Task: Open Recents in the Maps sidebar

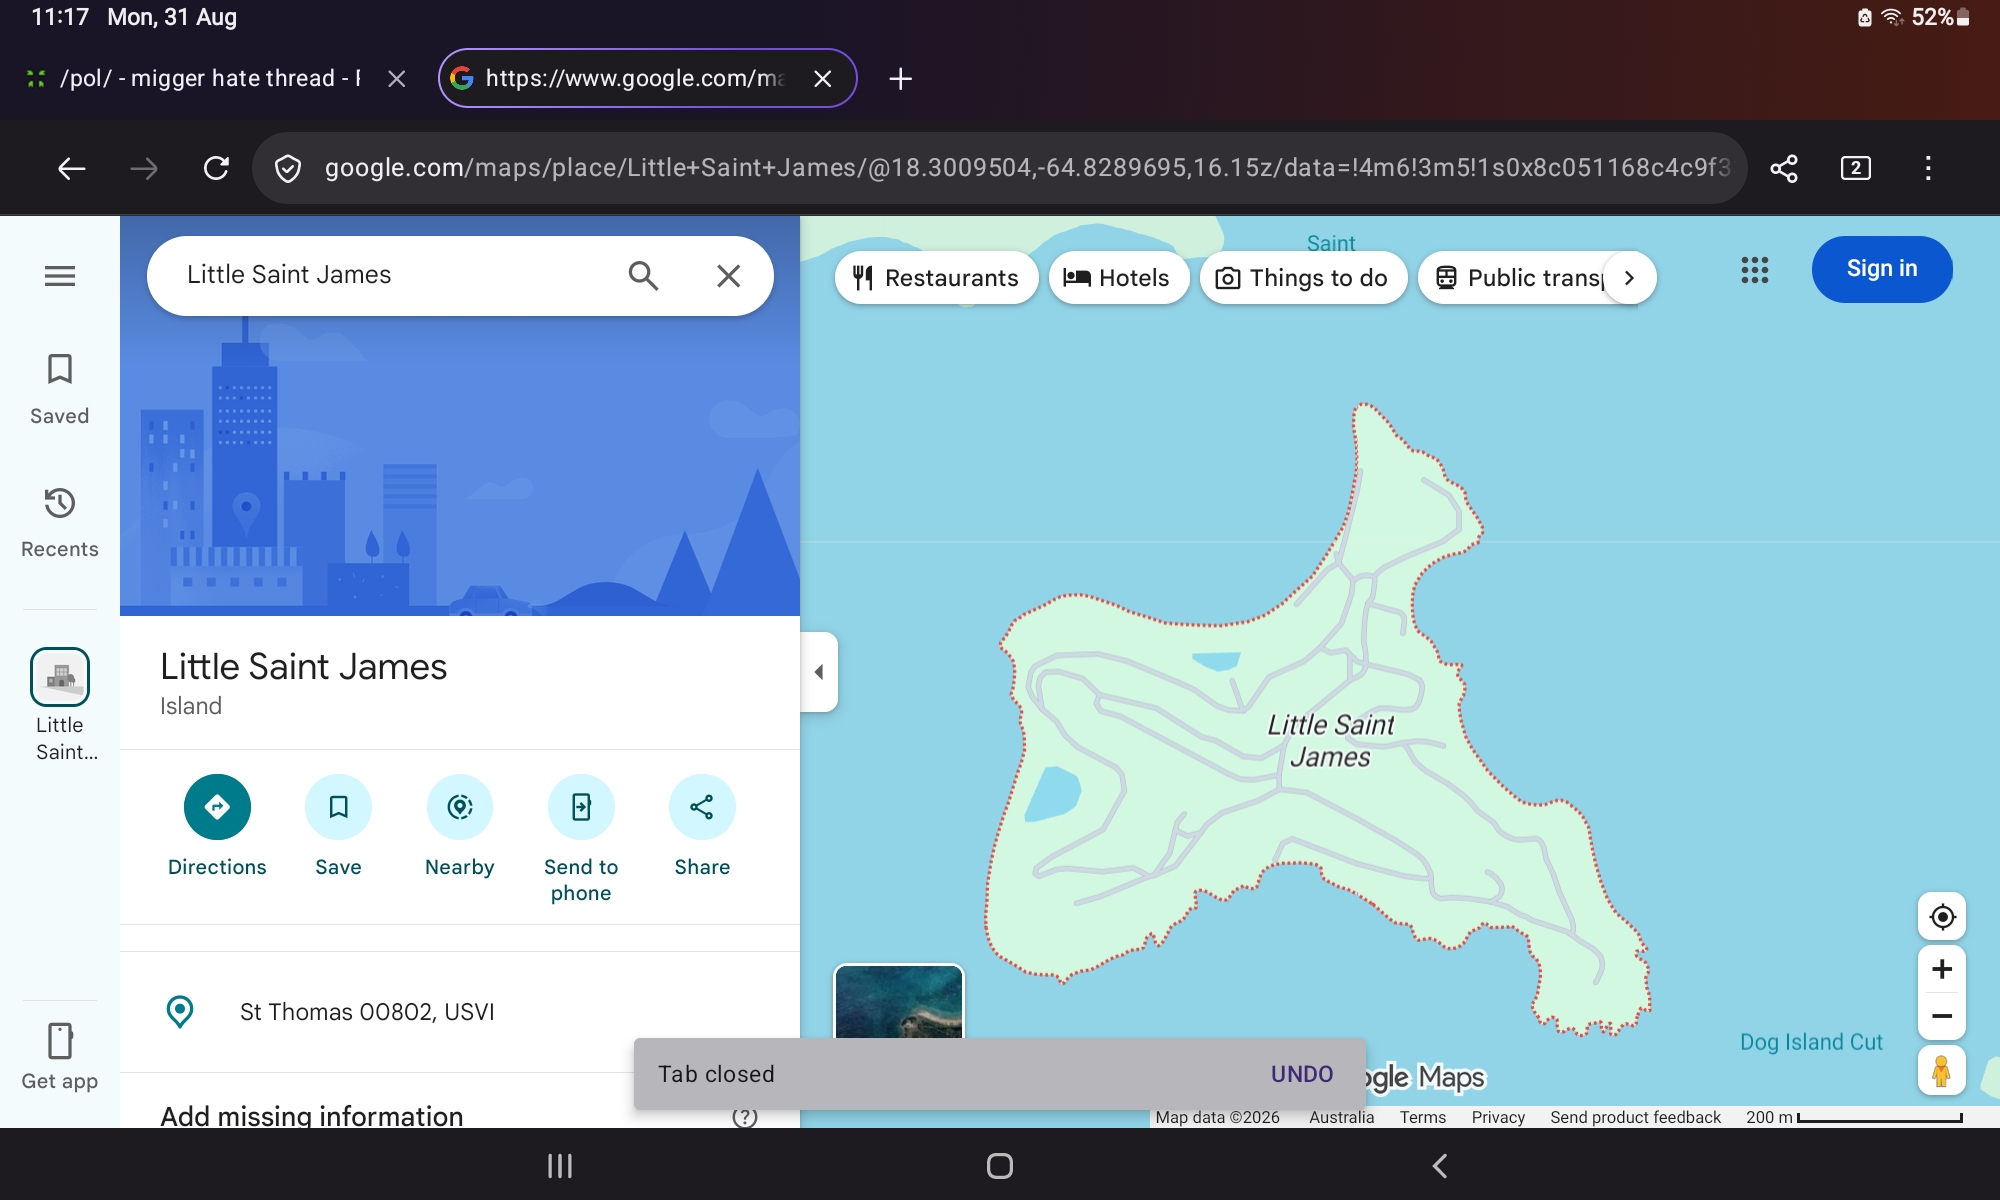Action: tap(60, 522)
